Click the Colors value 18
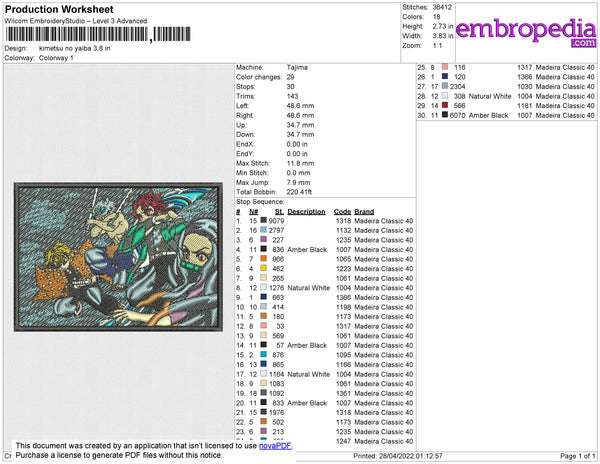 point(437,17)
